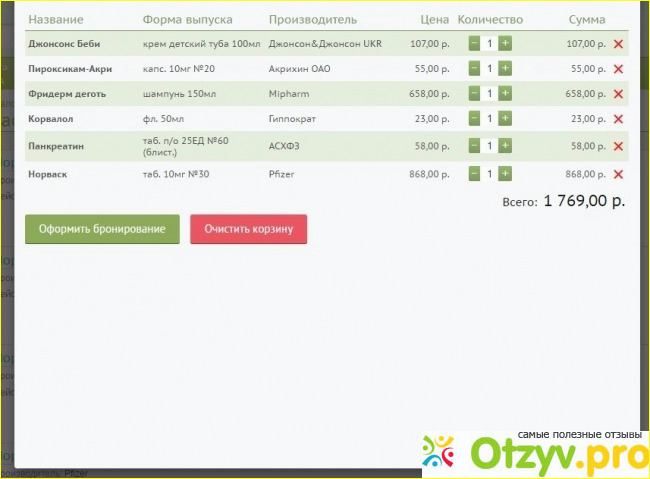
Task: Edit quantity field for Фридерм деготь
Action: (490, 93)
